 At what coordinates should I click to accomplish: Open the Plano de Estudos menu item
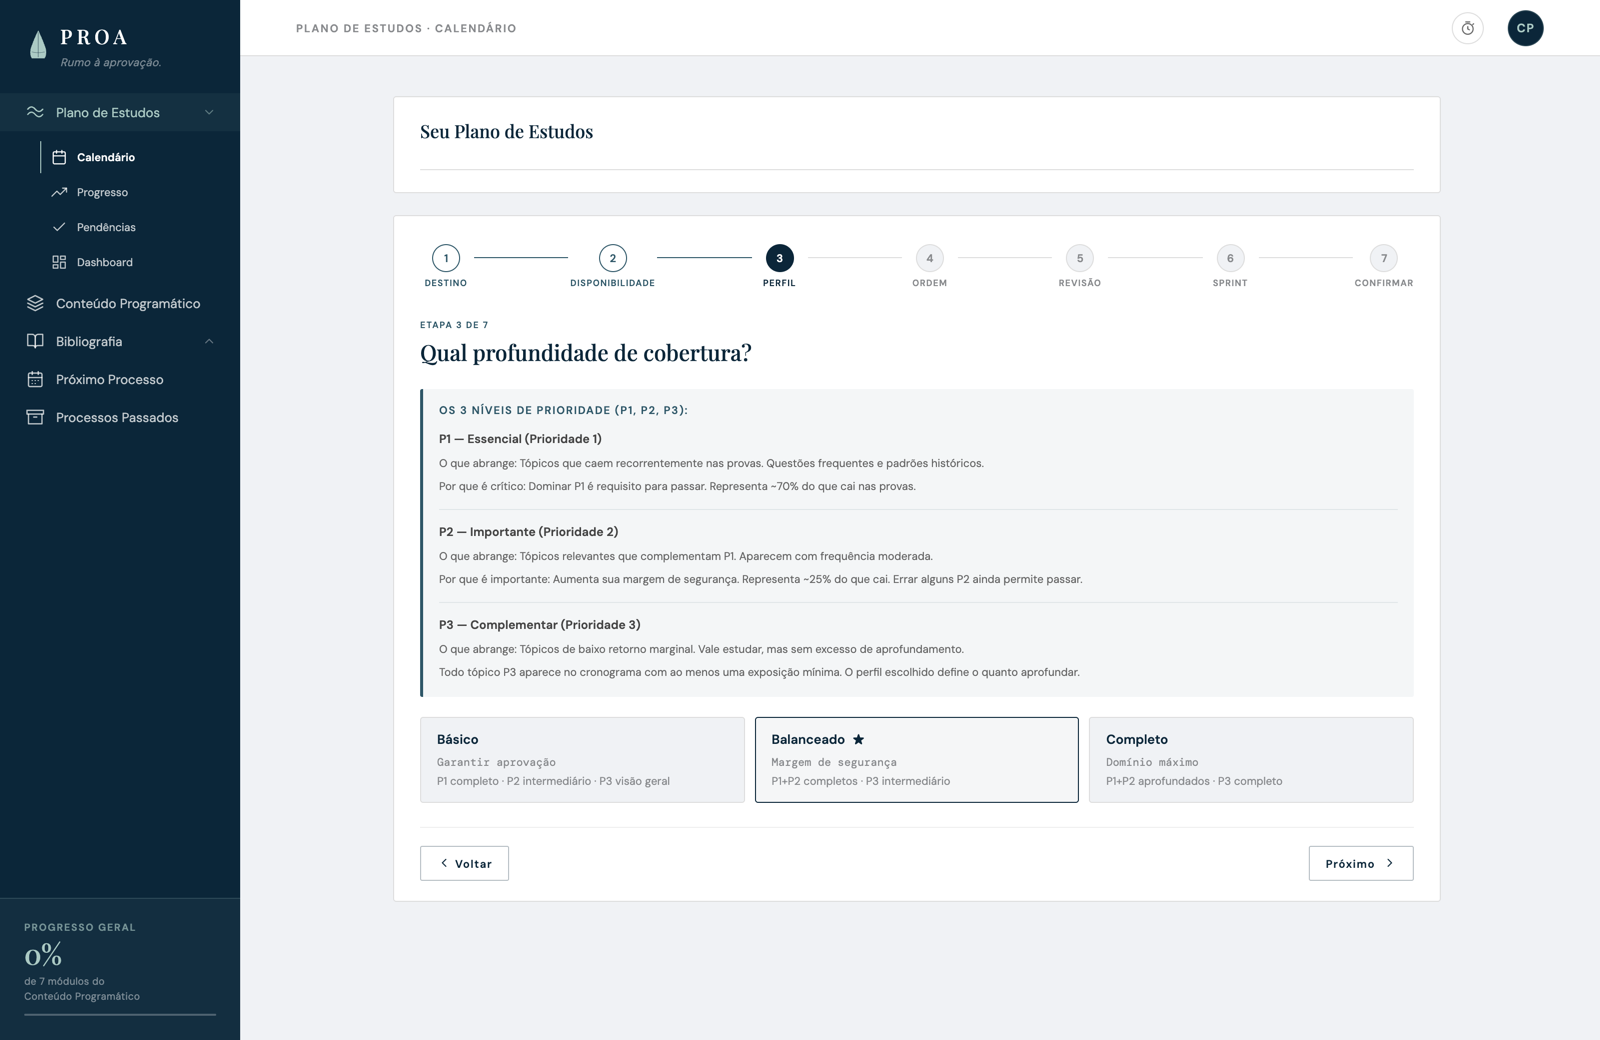120,112
